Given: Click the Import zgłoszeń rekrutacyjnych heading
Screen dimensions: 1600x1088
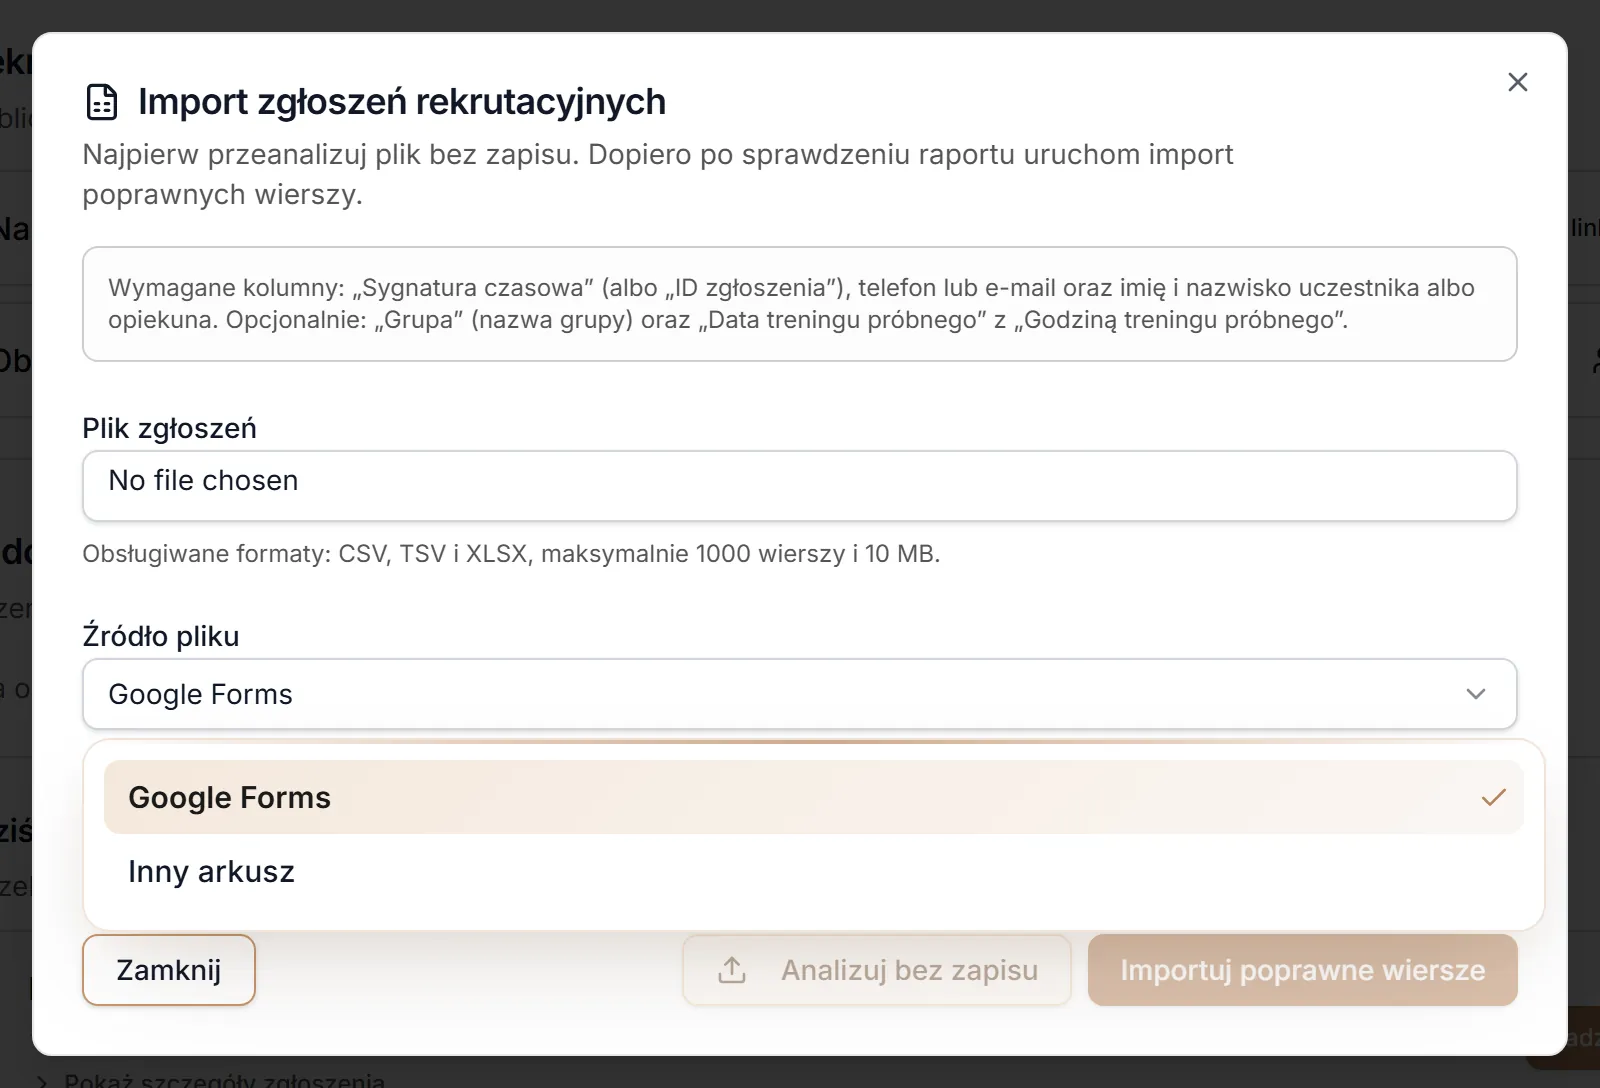Looking at the screenshot, I should [402, 102].
